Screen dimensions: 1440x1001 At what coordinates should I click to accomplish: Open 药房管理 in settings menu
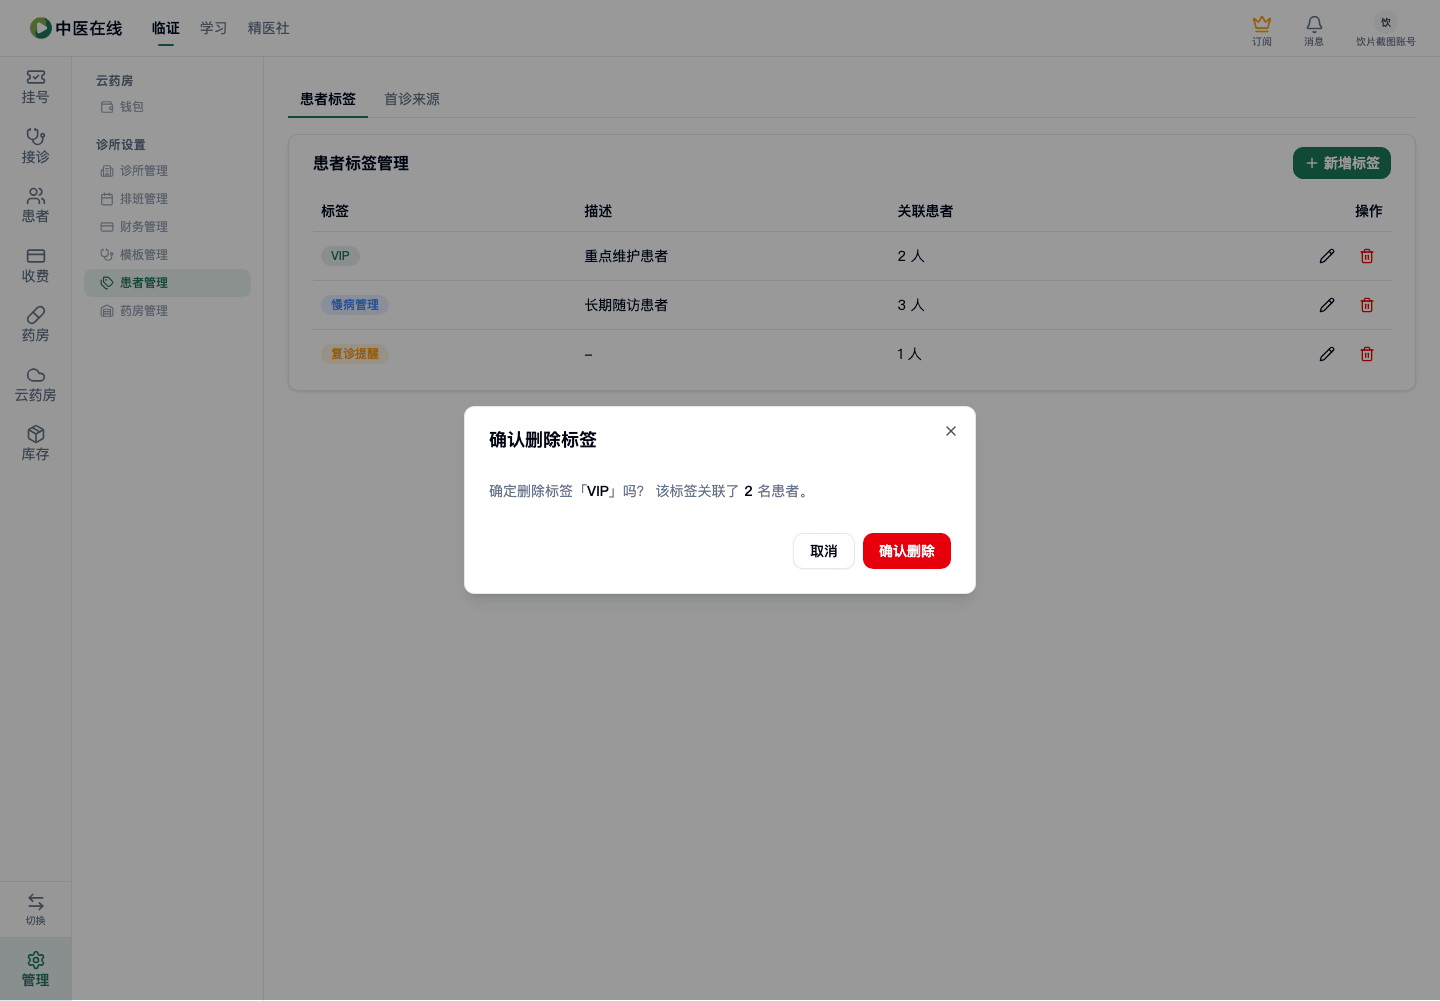point(167,311)
